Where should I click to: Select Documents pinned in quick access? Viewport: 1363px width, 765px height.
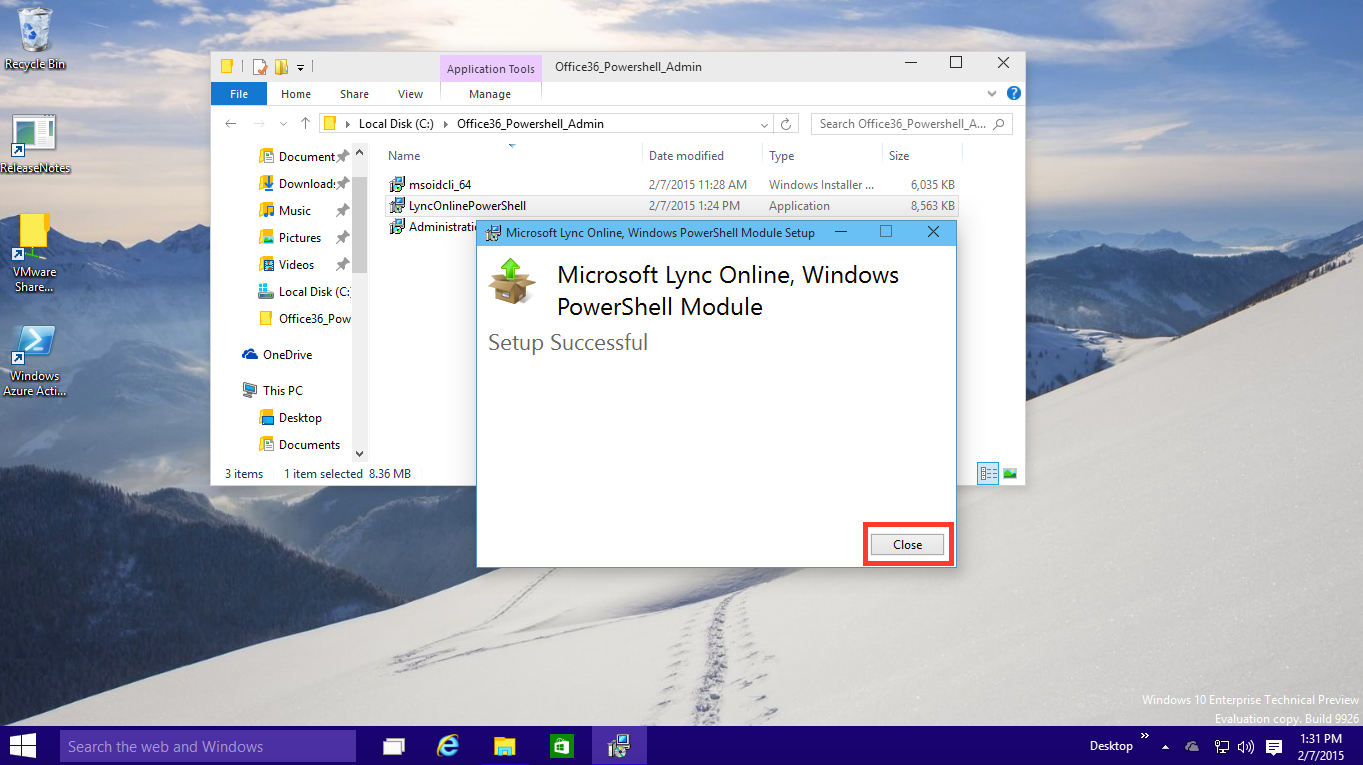point(305,156)
